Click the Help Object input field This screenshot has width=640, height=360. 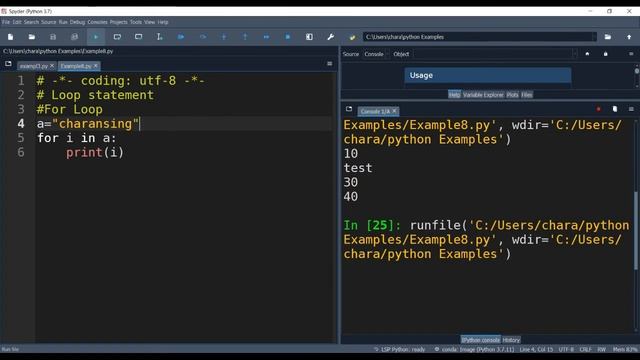click(492, 54)
